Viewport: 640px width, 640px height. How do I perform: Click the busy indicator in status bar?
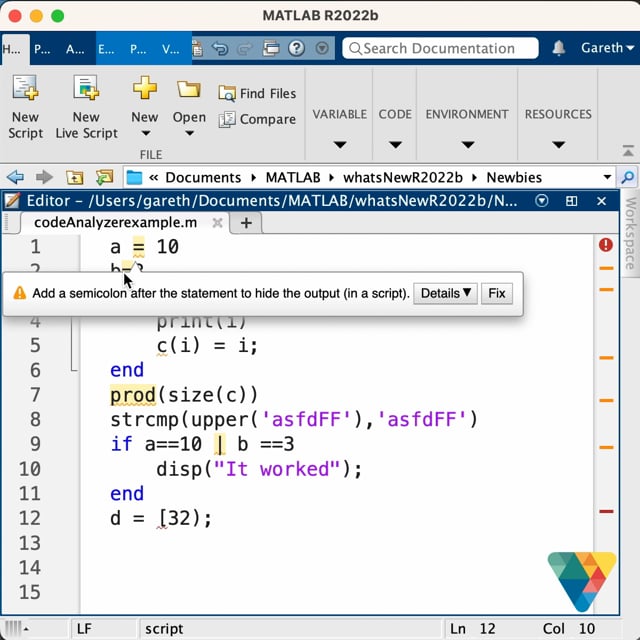[x=15, y=629]
